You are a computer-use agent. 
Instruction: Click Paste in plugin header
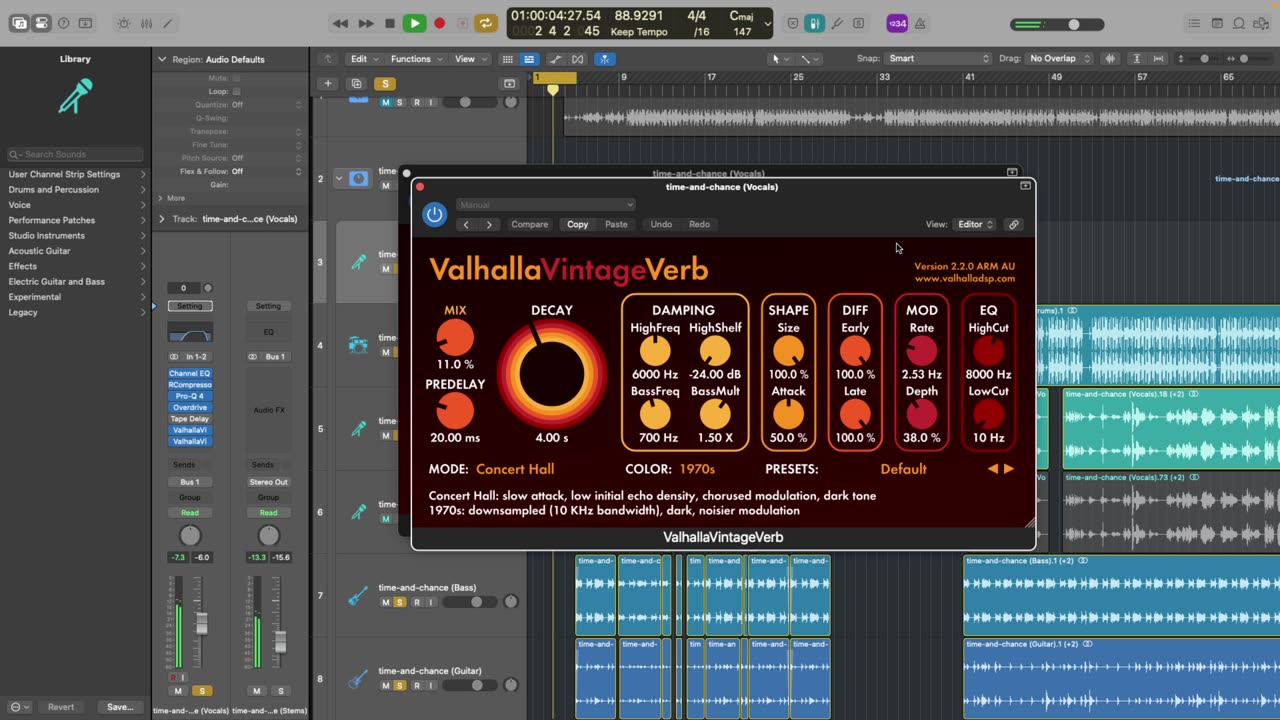point(616,225)
